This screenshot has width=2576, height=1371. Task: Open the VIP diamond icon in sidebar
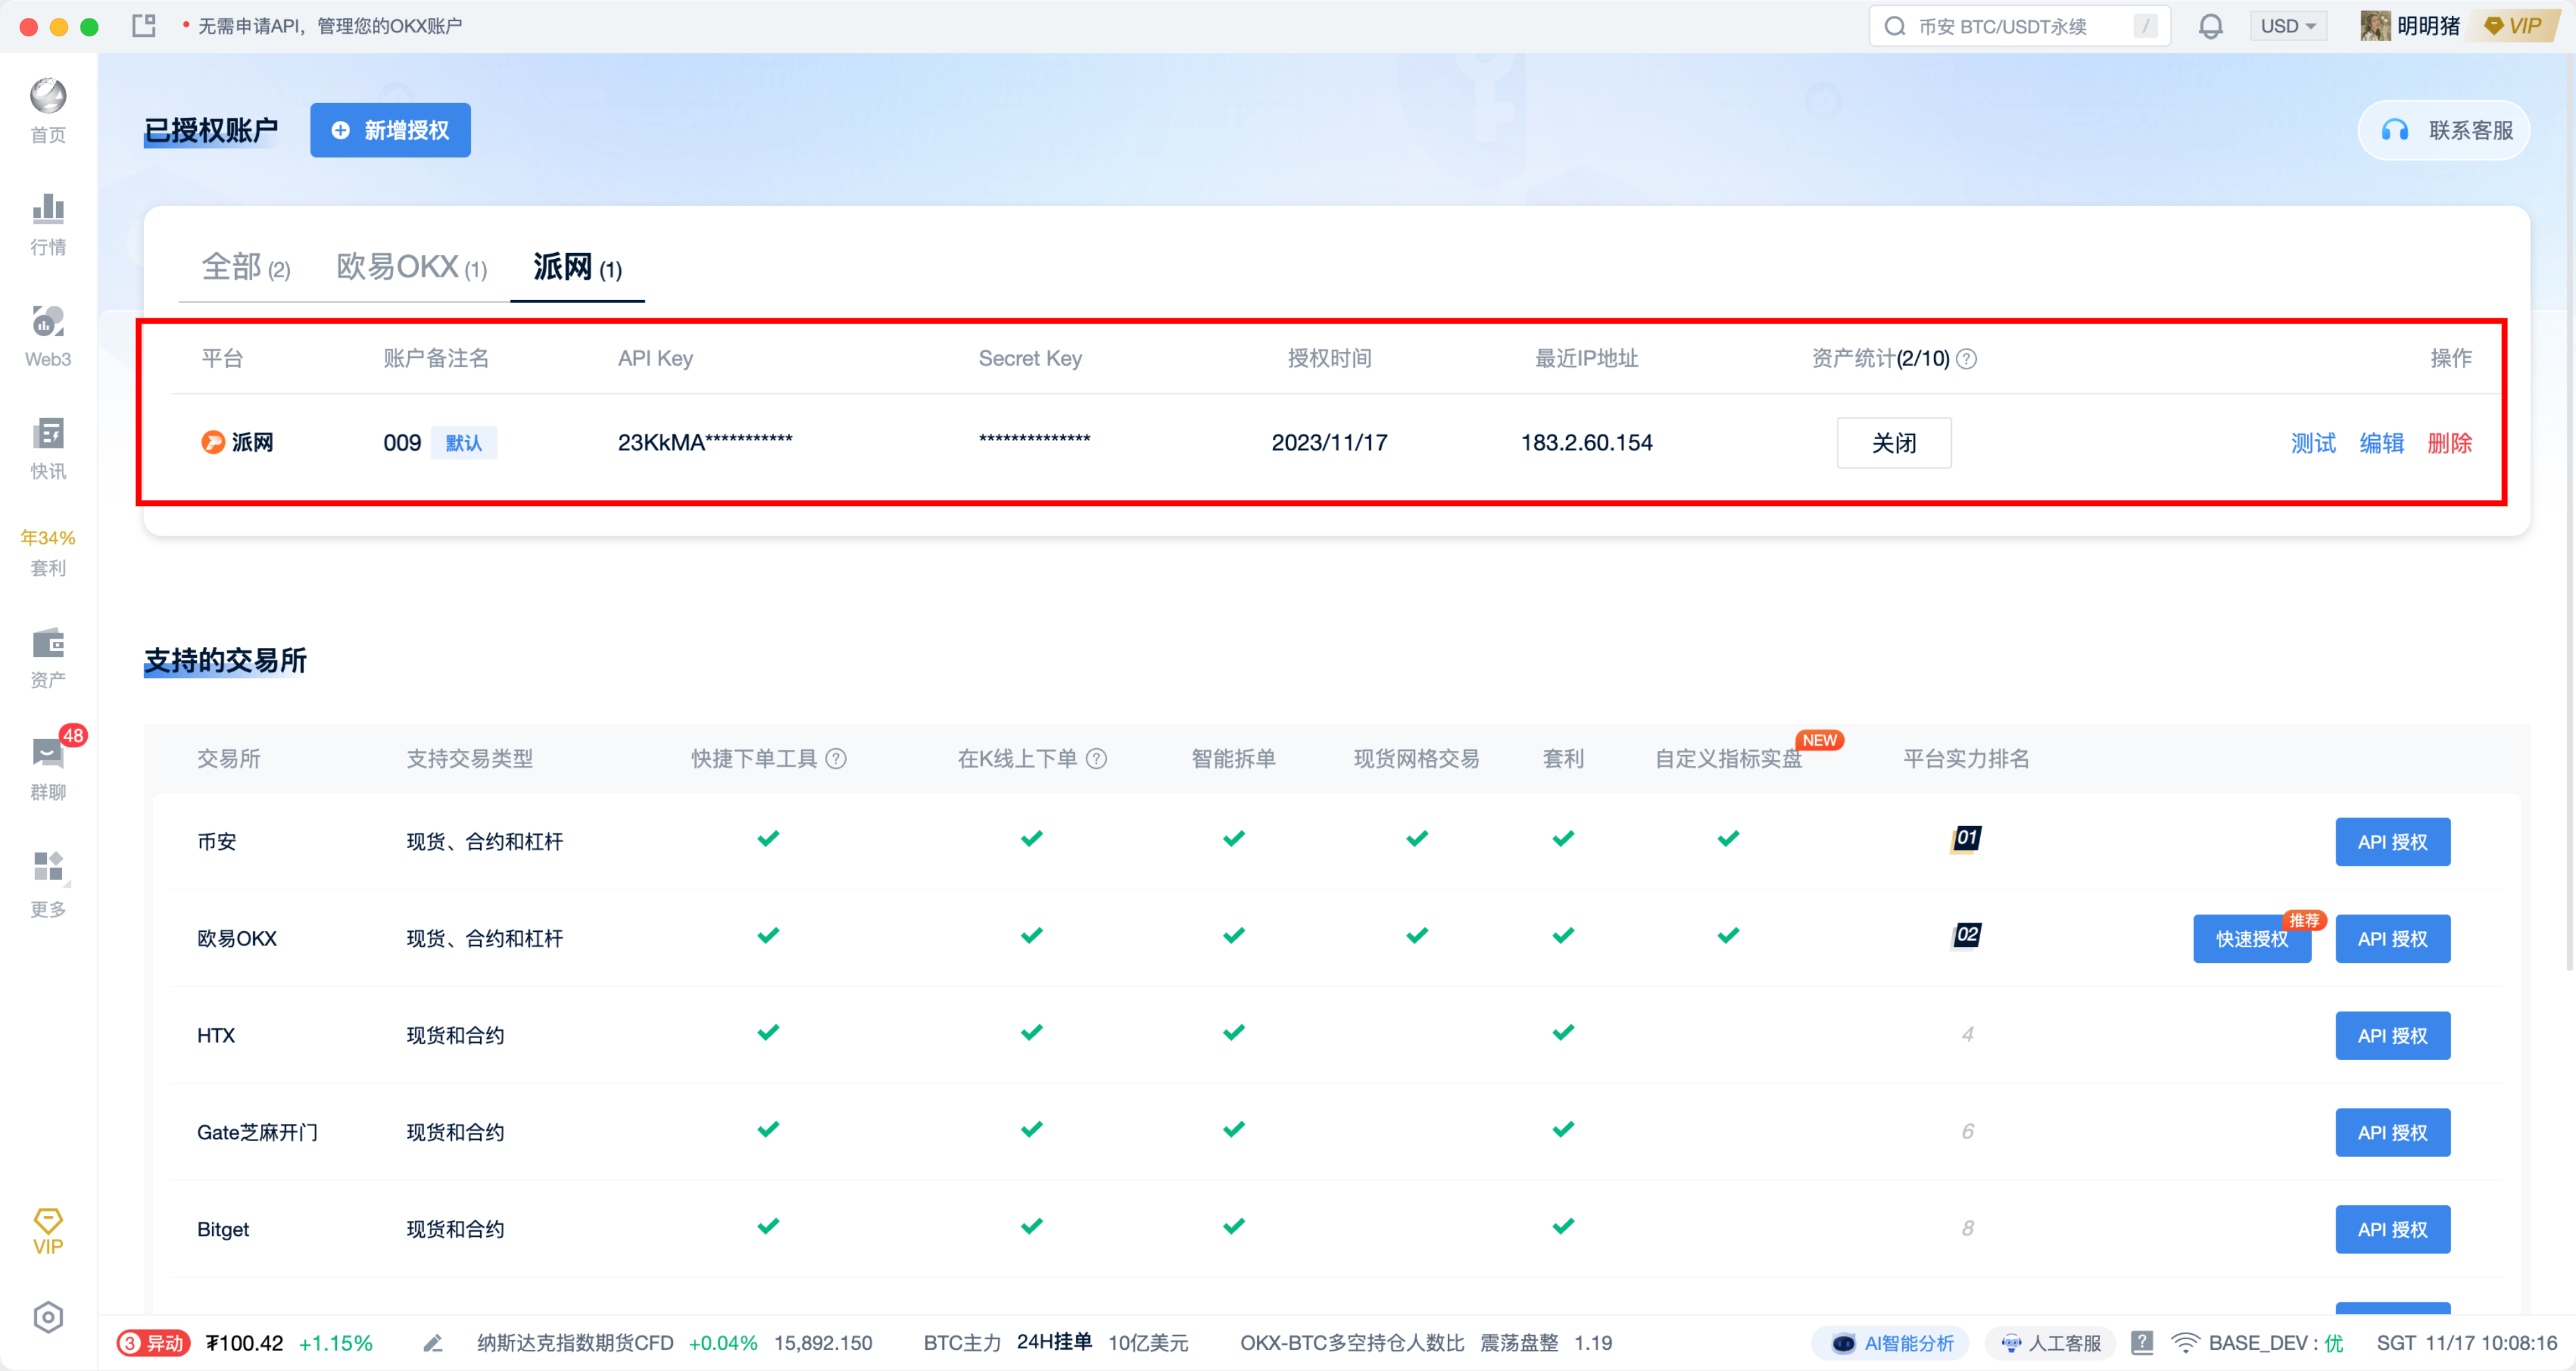click(48, 1232)
